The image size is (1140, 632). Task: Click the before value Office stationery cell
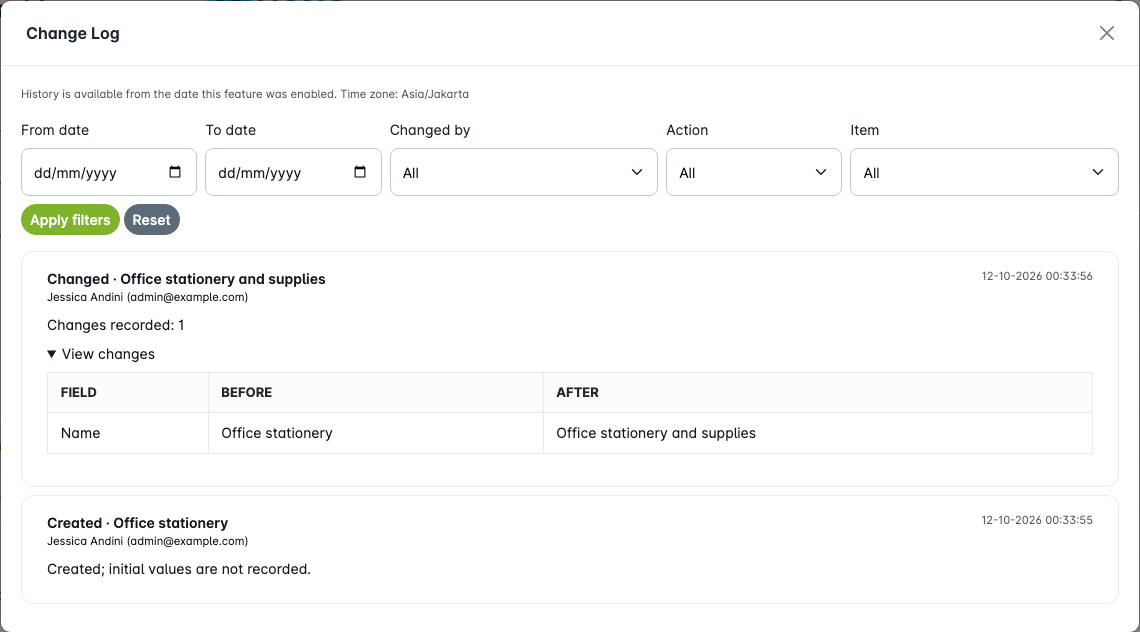coord(376,433)
